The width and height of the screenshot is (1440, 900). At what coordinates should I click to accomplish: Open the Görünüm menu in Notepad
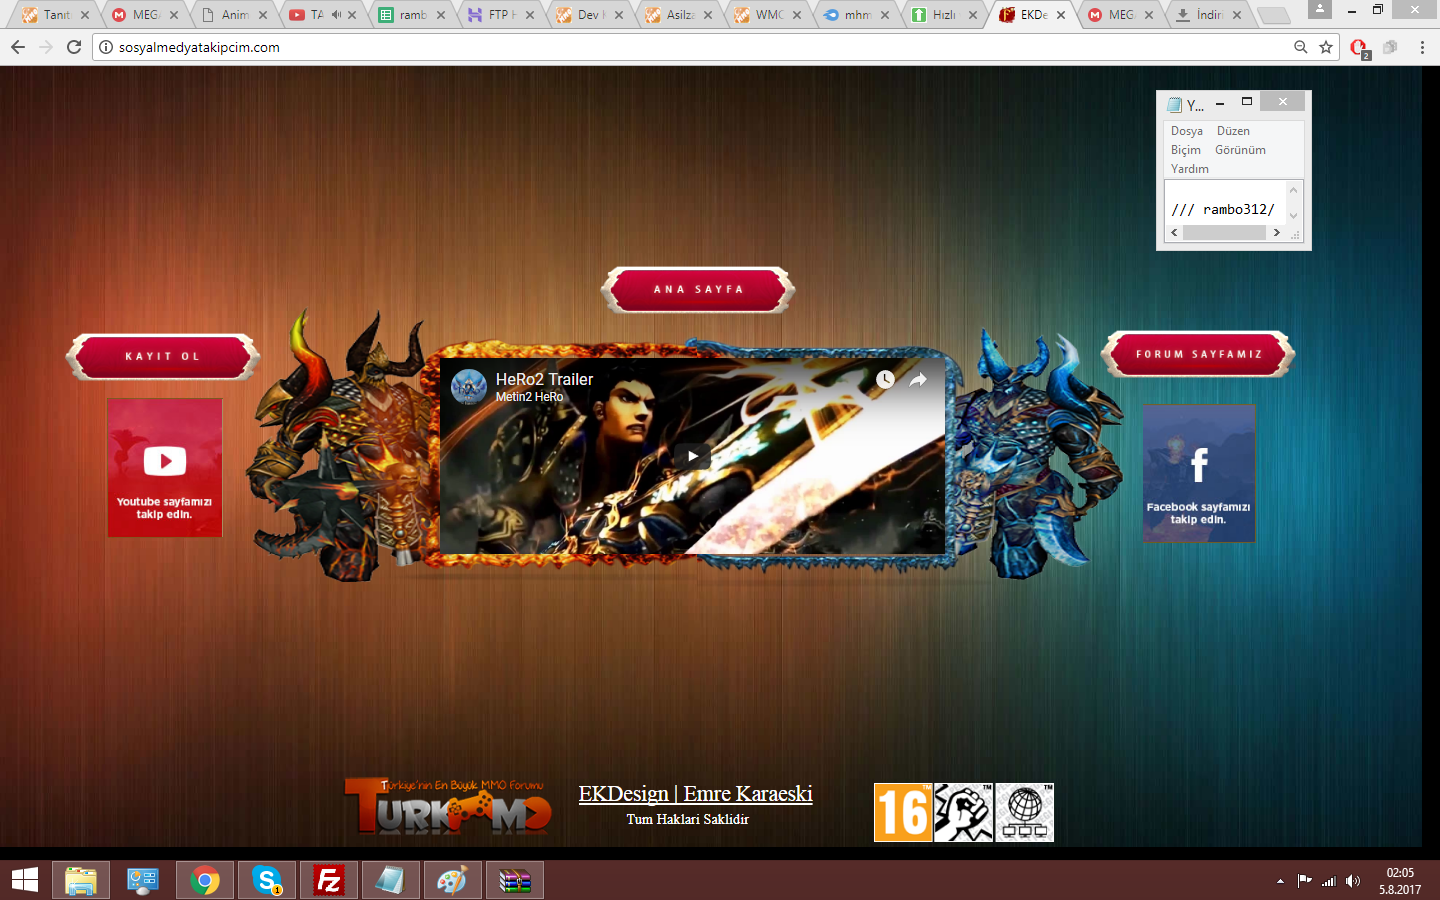[x=1240, y=150]
